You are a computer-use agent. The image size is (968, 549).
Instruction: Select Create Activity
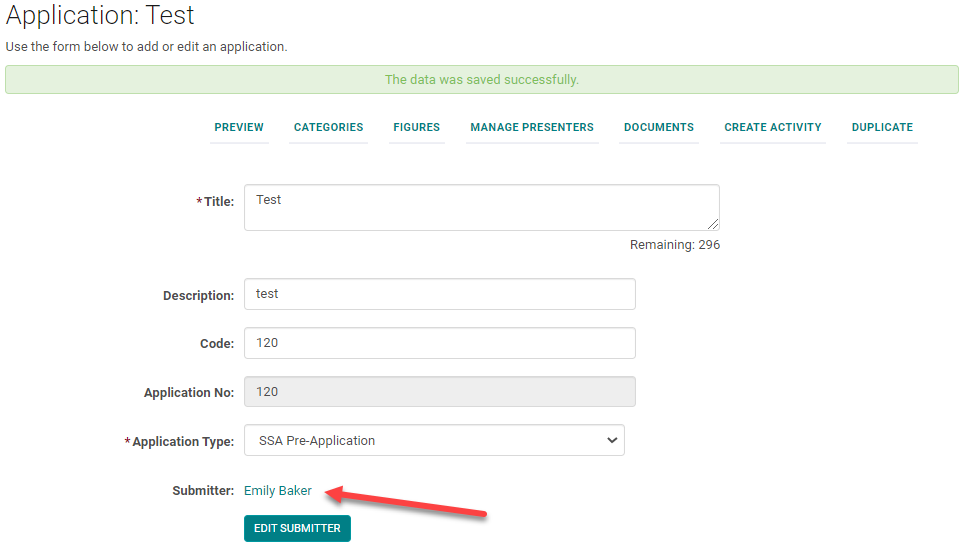coord(773,127)
